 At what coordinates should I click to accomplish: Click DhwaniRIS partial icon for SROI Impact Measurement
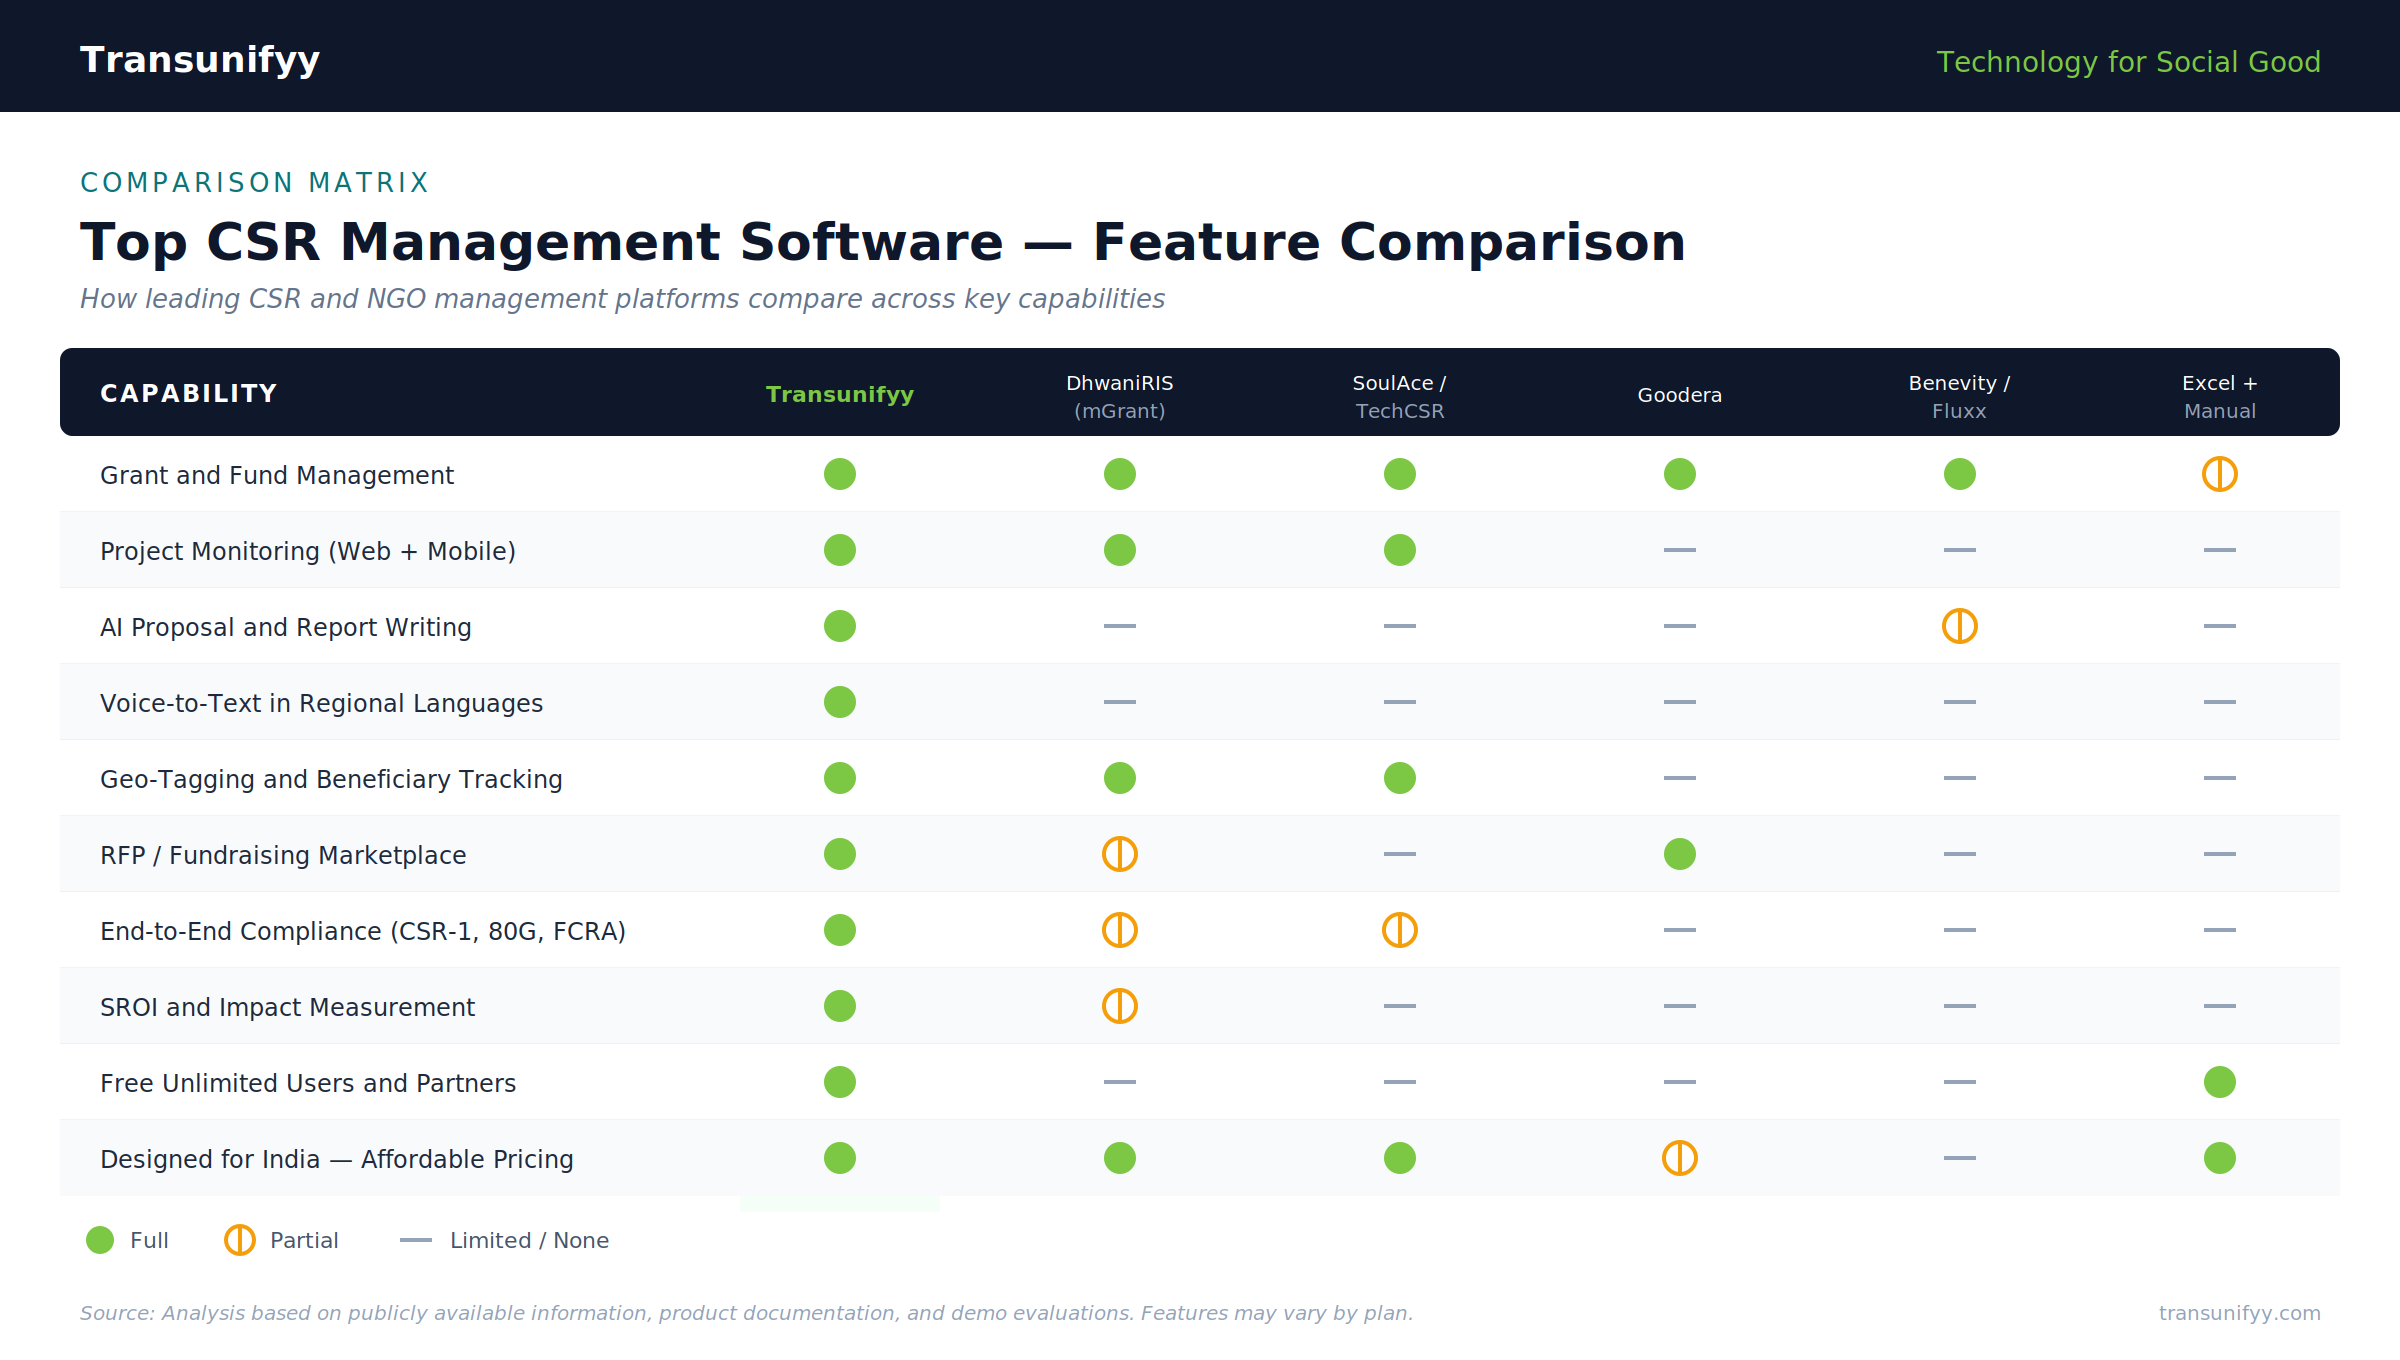pyautogui.click(x=1120, y=1006)
